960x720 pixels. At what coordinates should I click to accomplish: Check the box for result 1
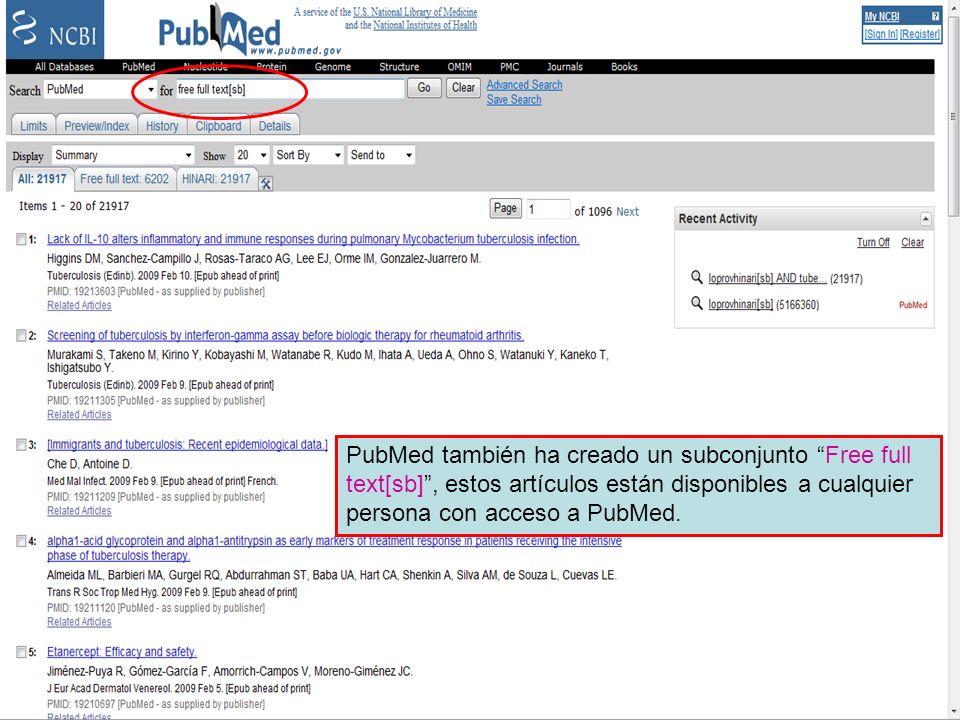point(21,239)
